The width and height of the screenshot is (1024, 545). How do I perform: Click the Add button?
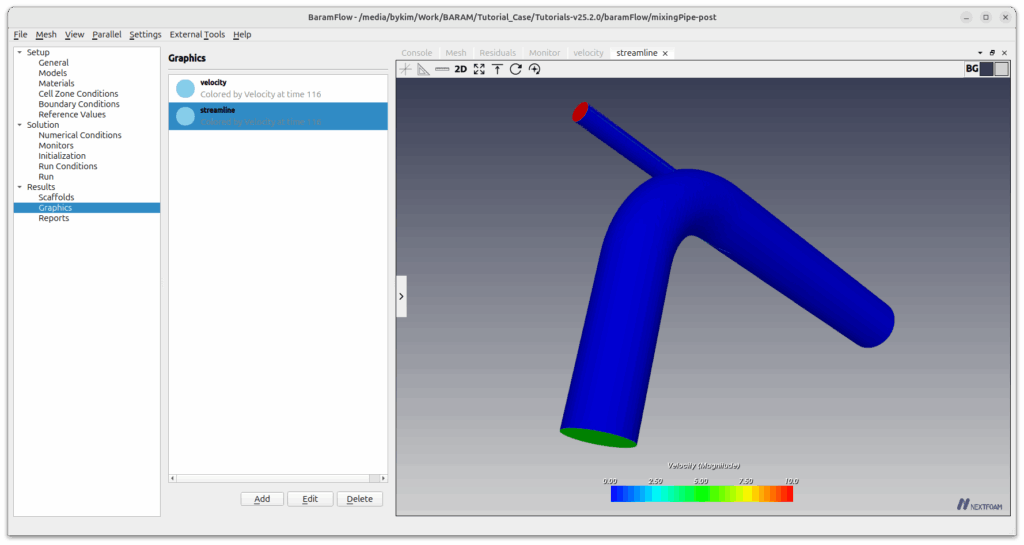click(x=262, y=499)
